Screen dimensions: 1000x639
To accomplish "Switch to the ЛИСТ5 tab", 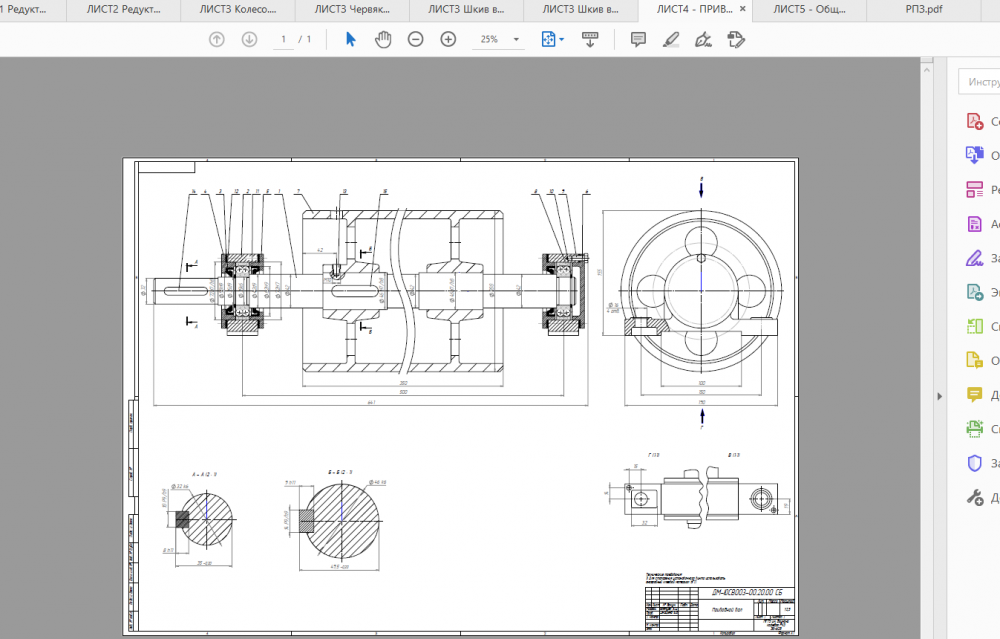I will click(809, 10).
